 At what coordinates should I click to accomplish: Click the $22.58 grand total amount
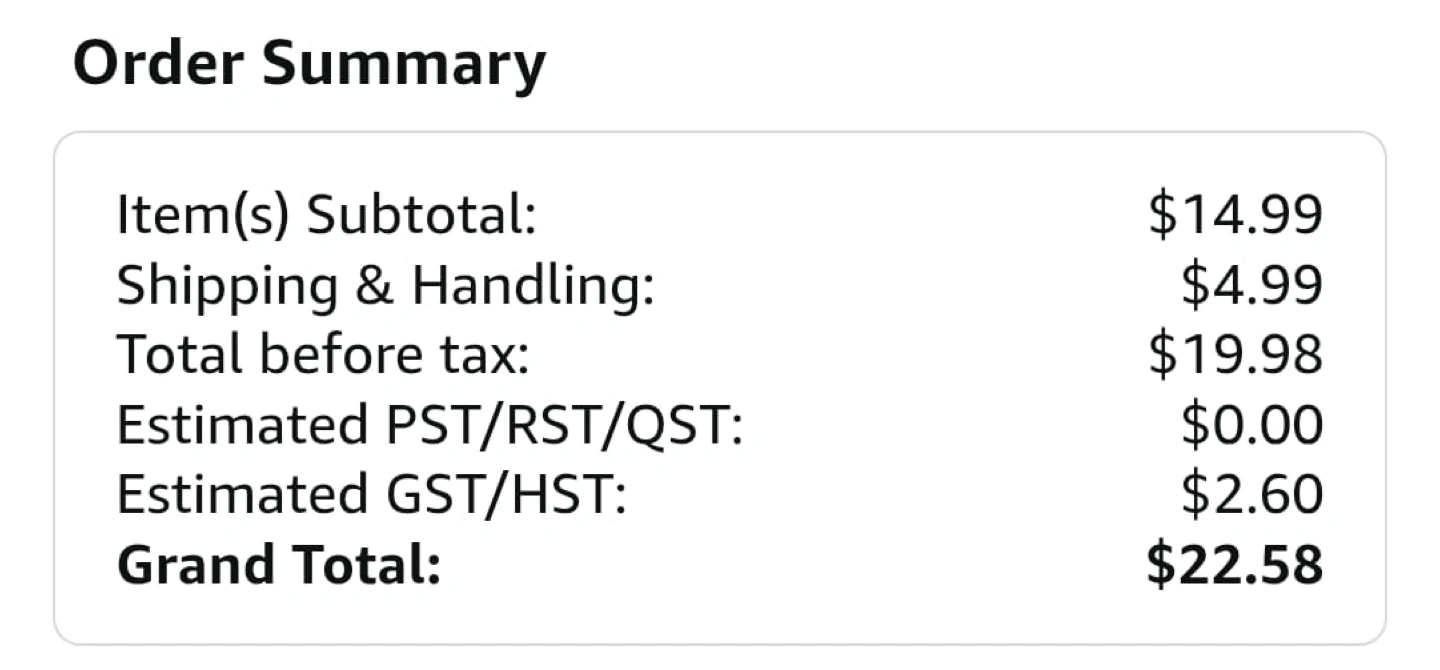[x=1235, y=565]
